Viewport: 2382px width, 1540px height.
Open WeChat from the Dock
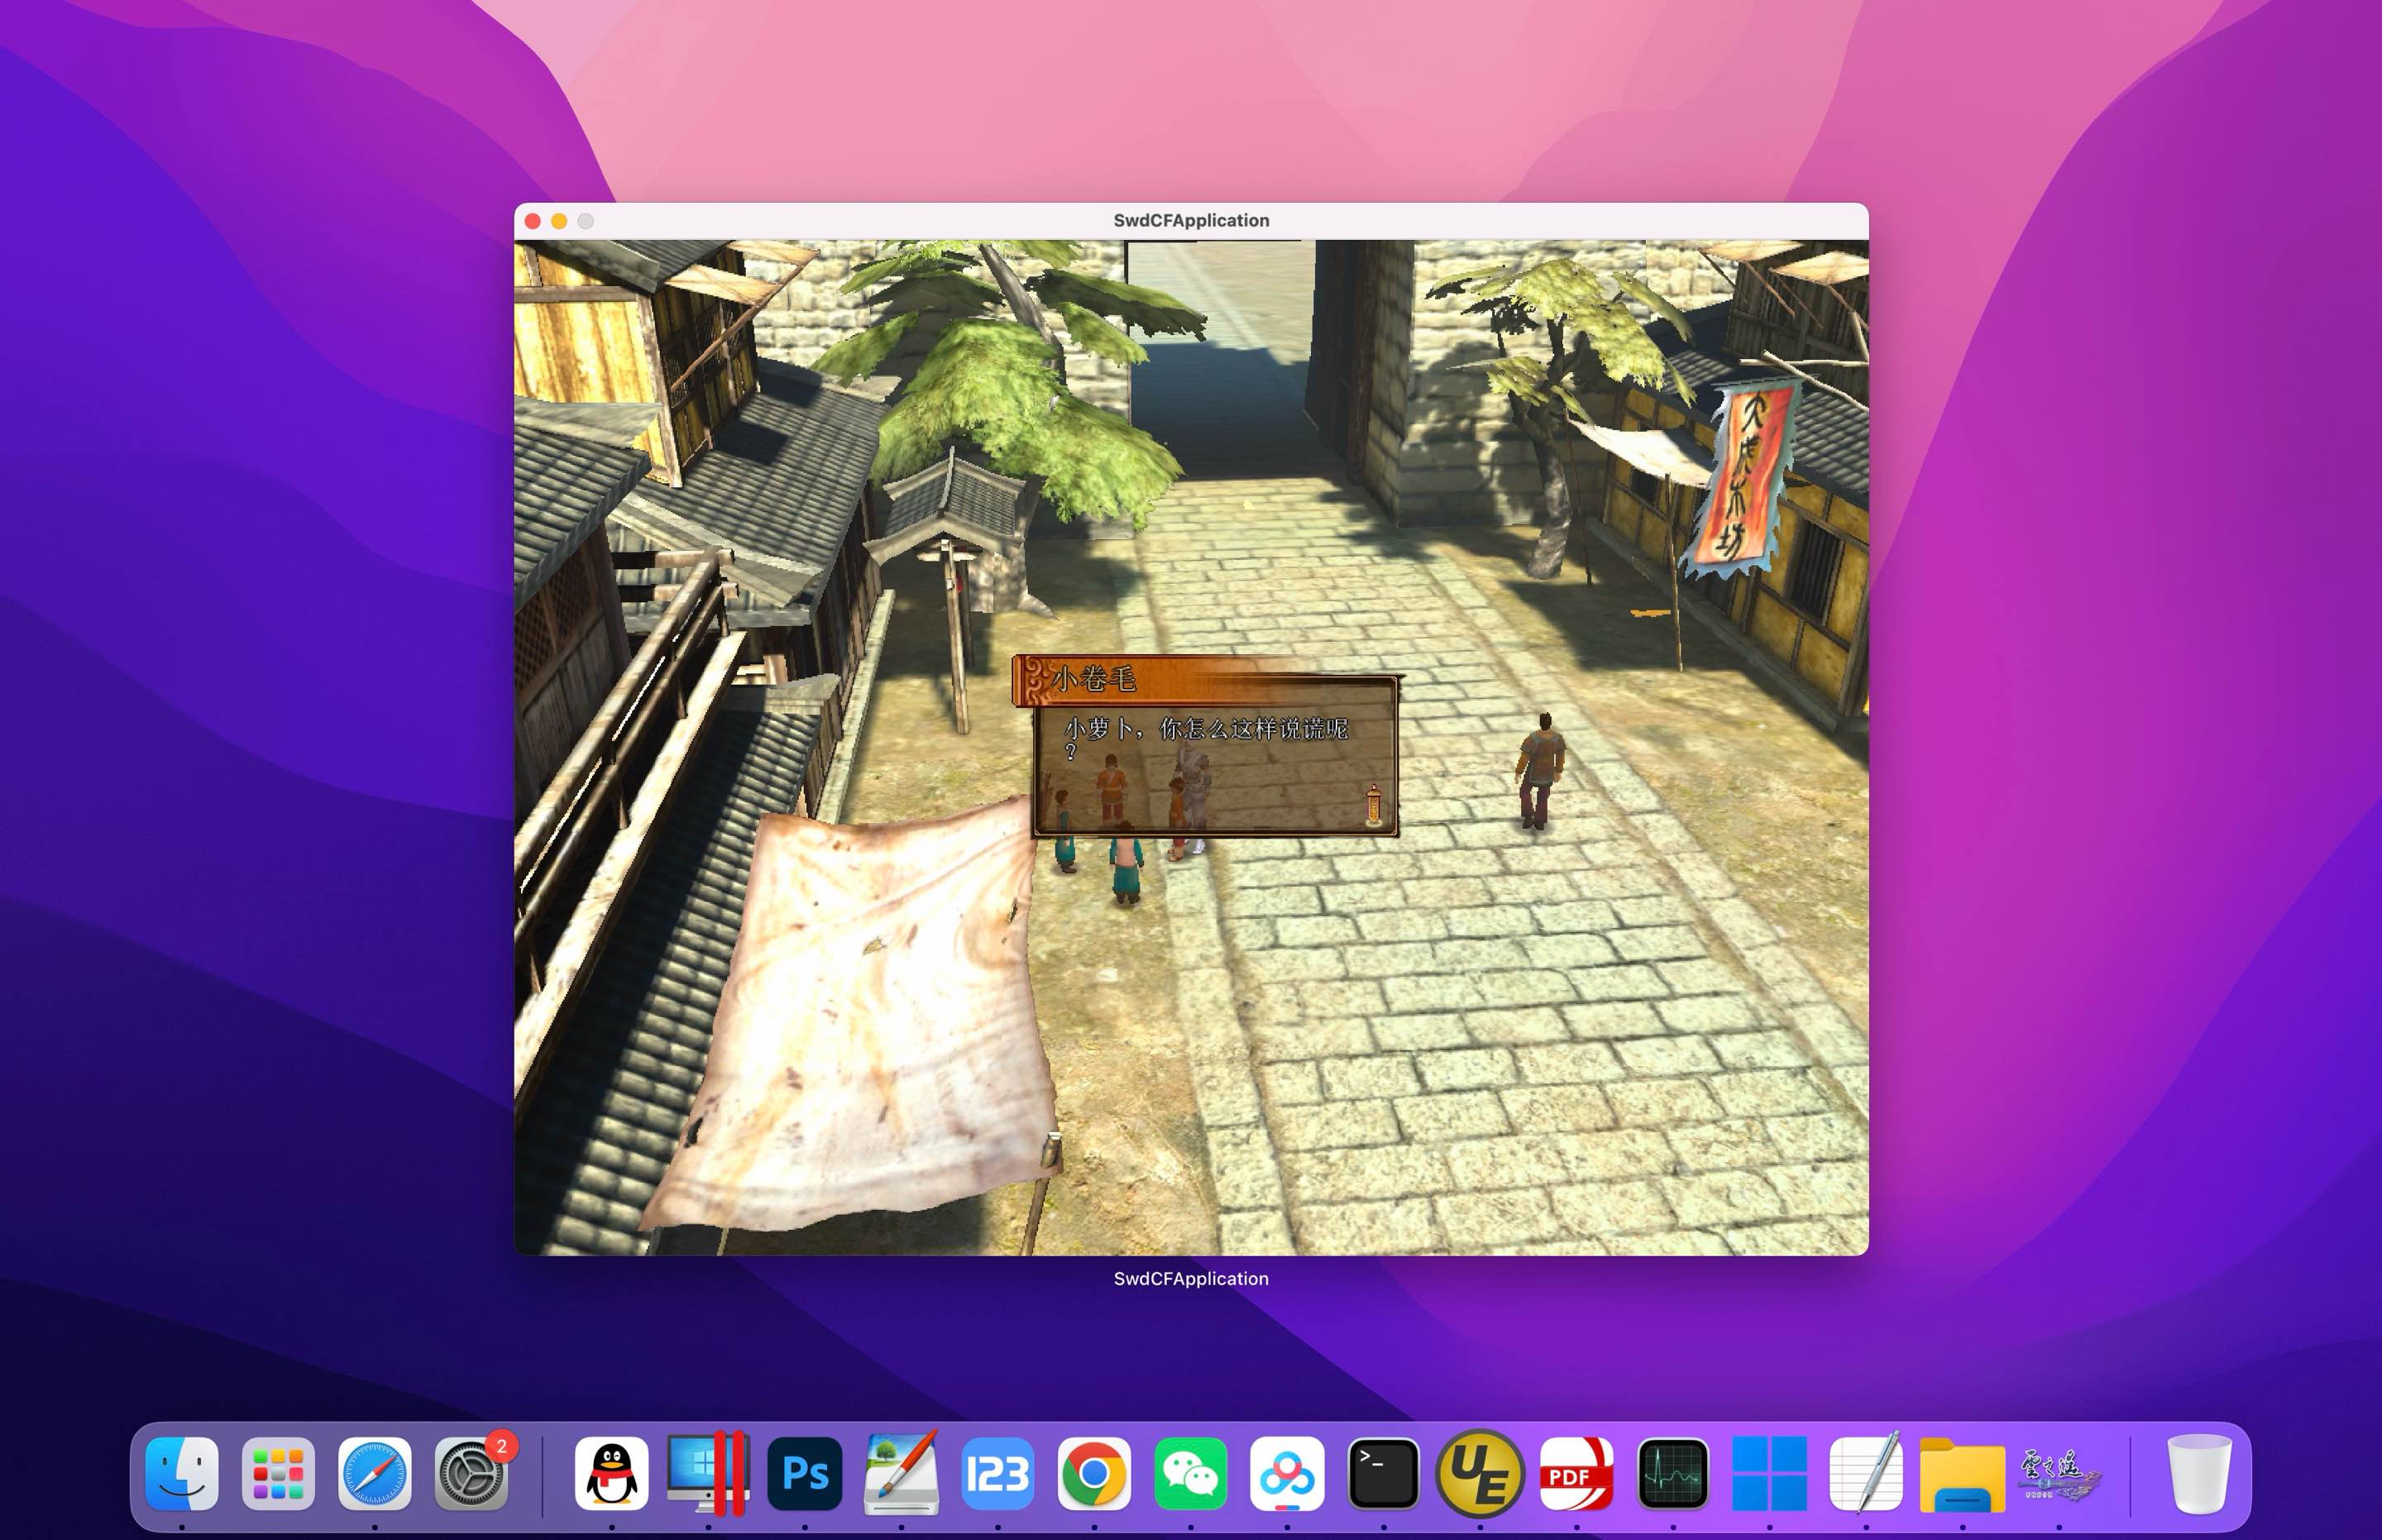click(x=1190, y=1473)
